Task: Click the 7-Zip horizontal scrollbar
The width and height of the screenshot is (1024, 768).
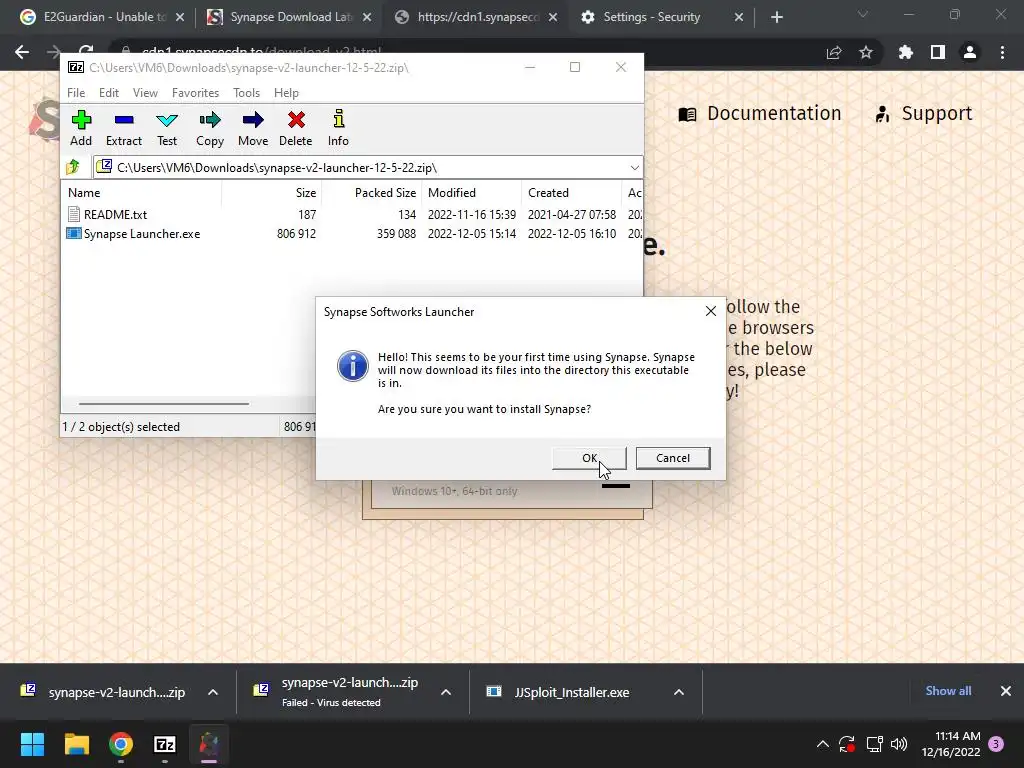Action: click(x=163, y=404)
